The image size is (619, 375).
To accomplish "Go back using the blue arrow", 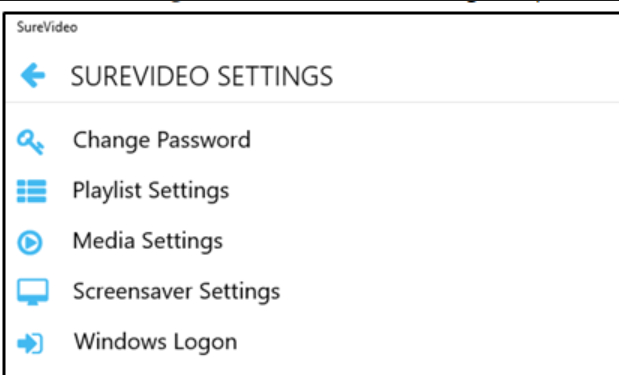I will [33, 75].
